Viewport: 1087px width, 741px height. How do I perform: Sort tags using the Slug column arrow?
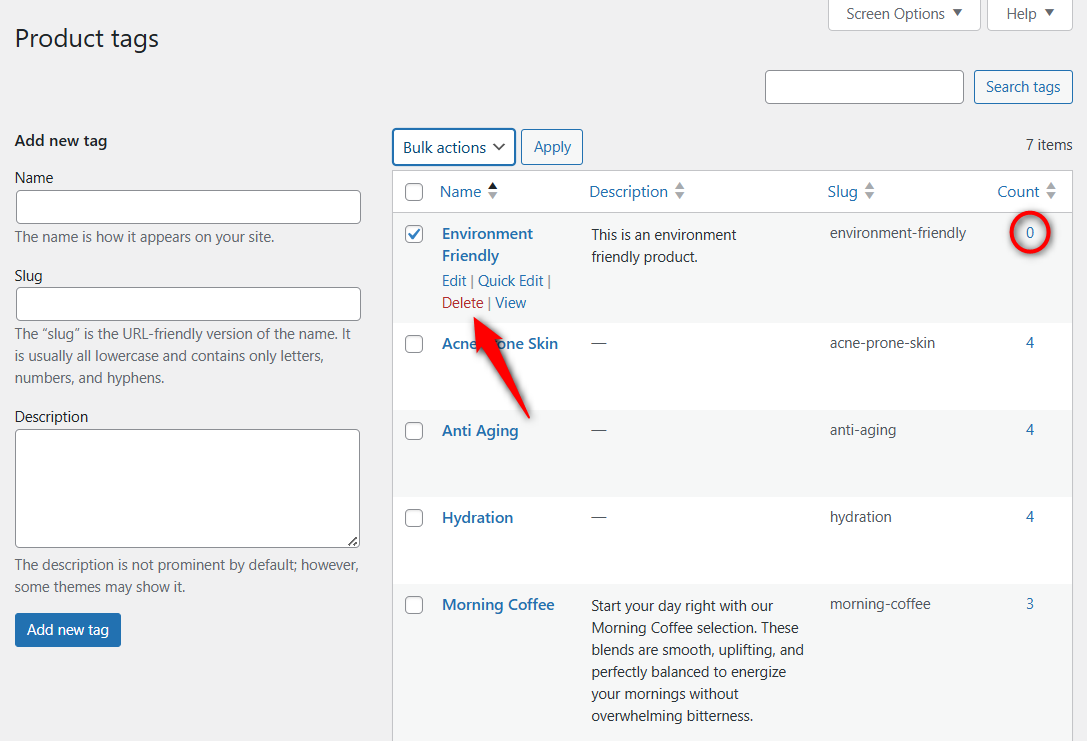click(x=868, y=191)
